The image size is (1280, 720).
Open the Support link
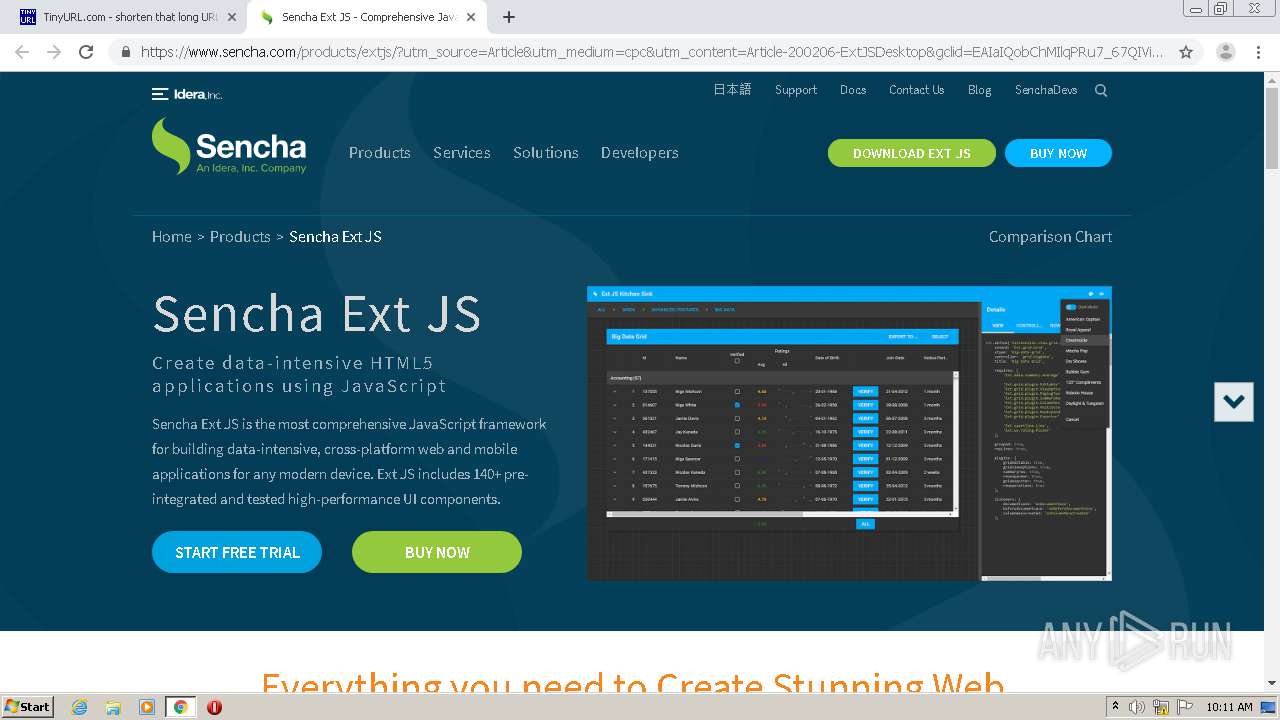click(796, 90)
